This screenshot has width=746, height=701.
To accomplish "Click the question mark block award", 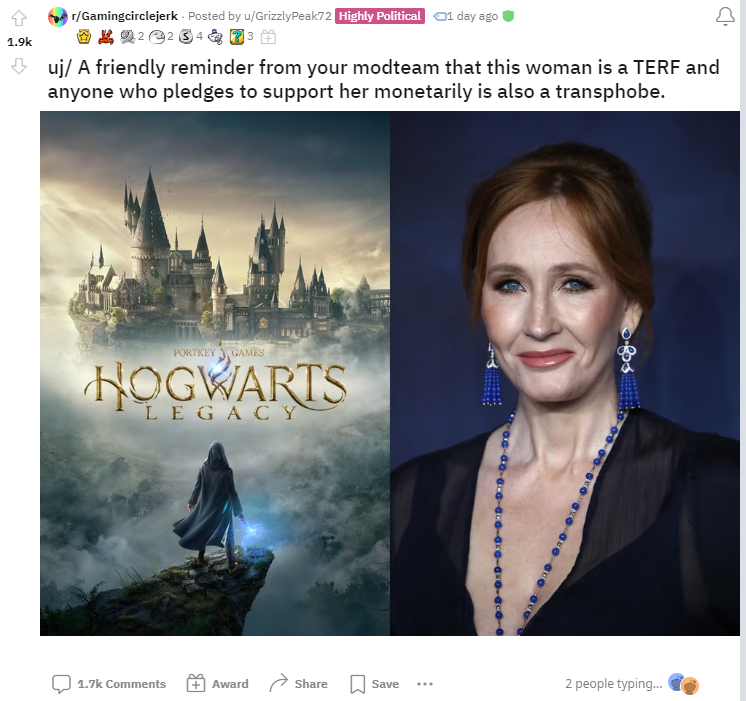I will [236, 37].
